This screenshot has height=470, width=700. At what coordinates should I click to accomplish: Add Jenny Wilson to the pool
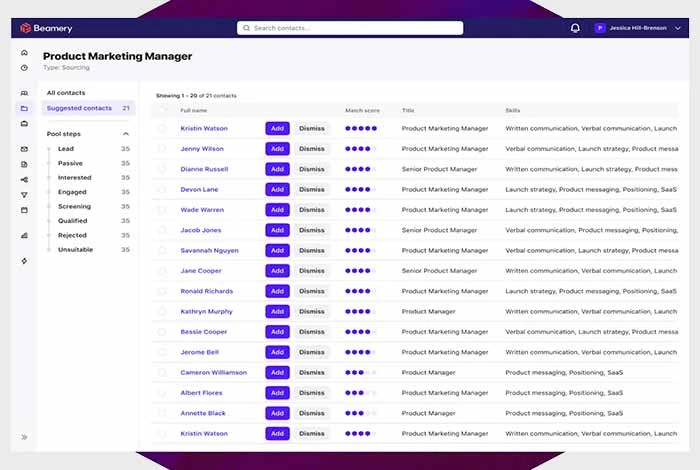click(x=277, y=149)
